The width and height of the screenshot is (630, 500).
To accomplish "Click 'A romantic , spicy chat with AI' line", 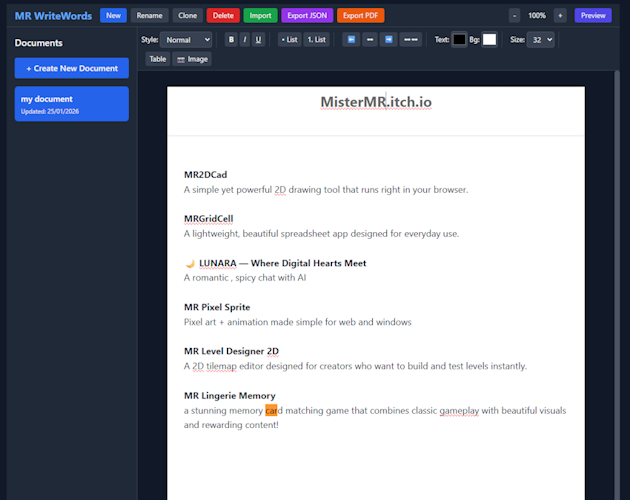I will 245,278.
